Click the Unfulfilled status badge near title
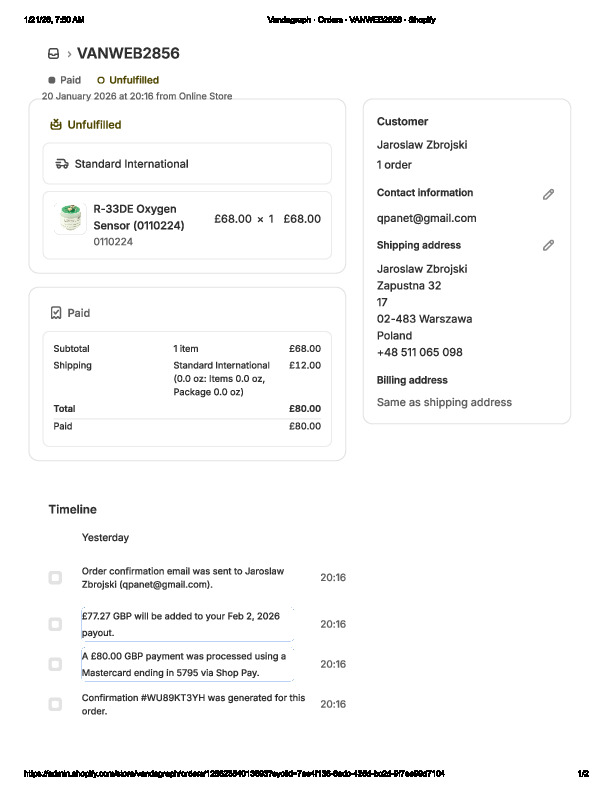This screenshot has height=792, width=612. click(128, 80)
